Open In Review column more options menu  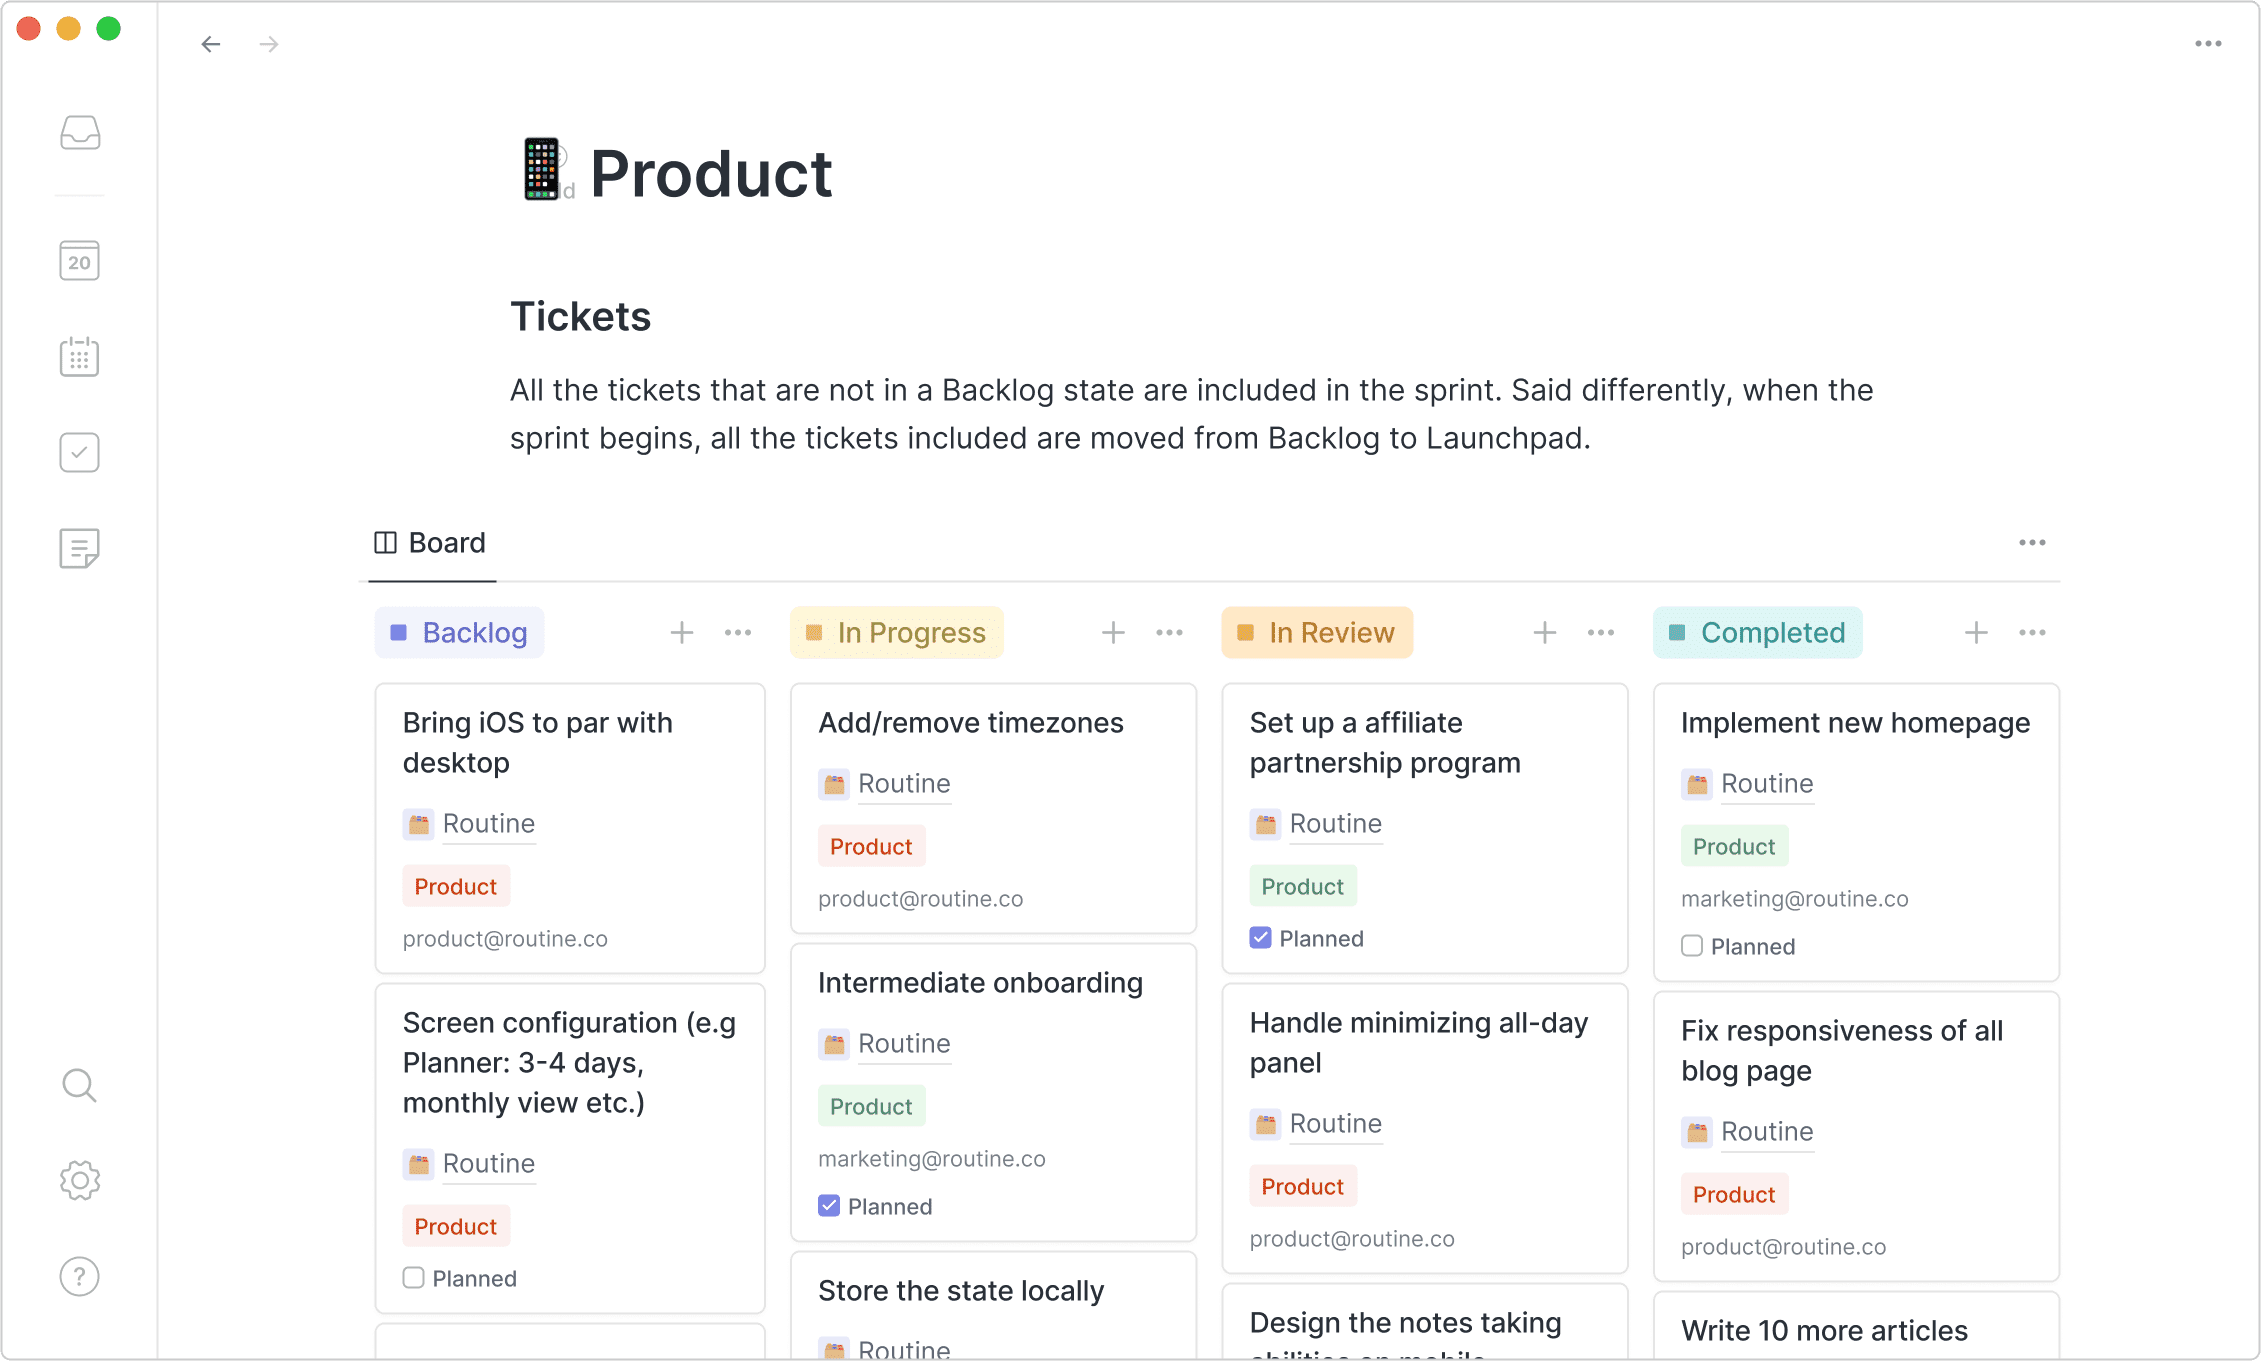(1601, 633)
